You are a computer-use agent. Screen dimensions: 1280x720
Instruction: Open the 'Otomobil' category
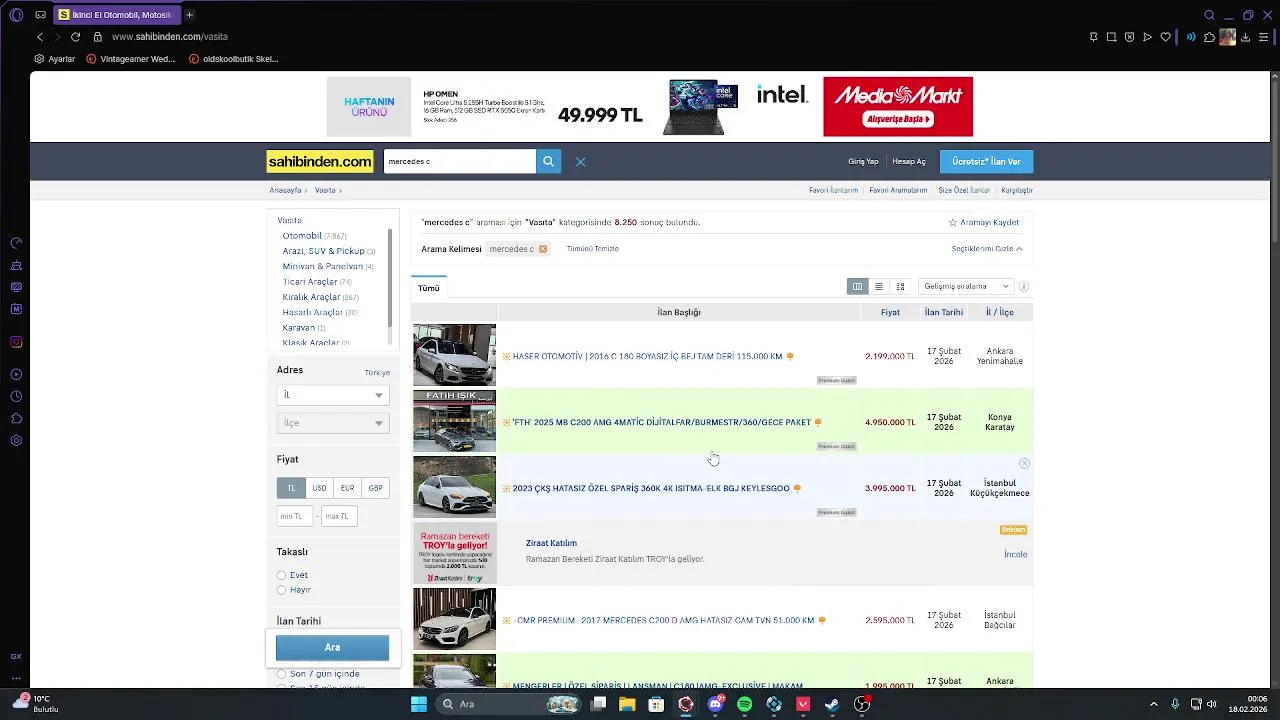click(302, 236)
